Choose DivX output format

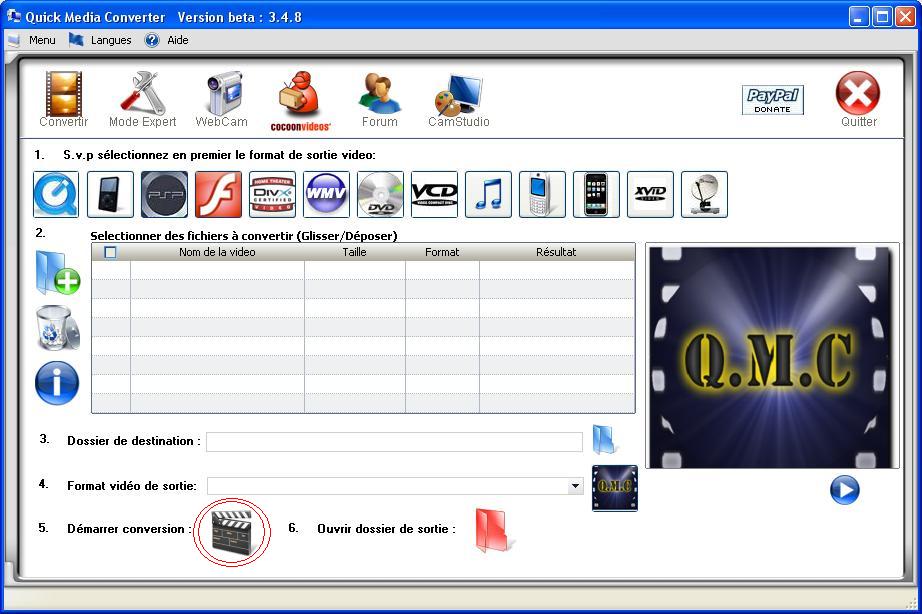(272, 194)
